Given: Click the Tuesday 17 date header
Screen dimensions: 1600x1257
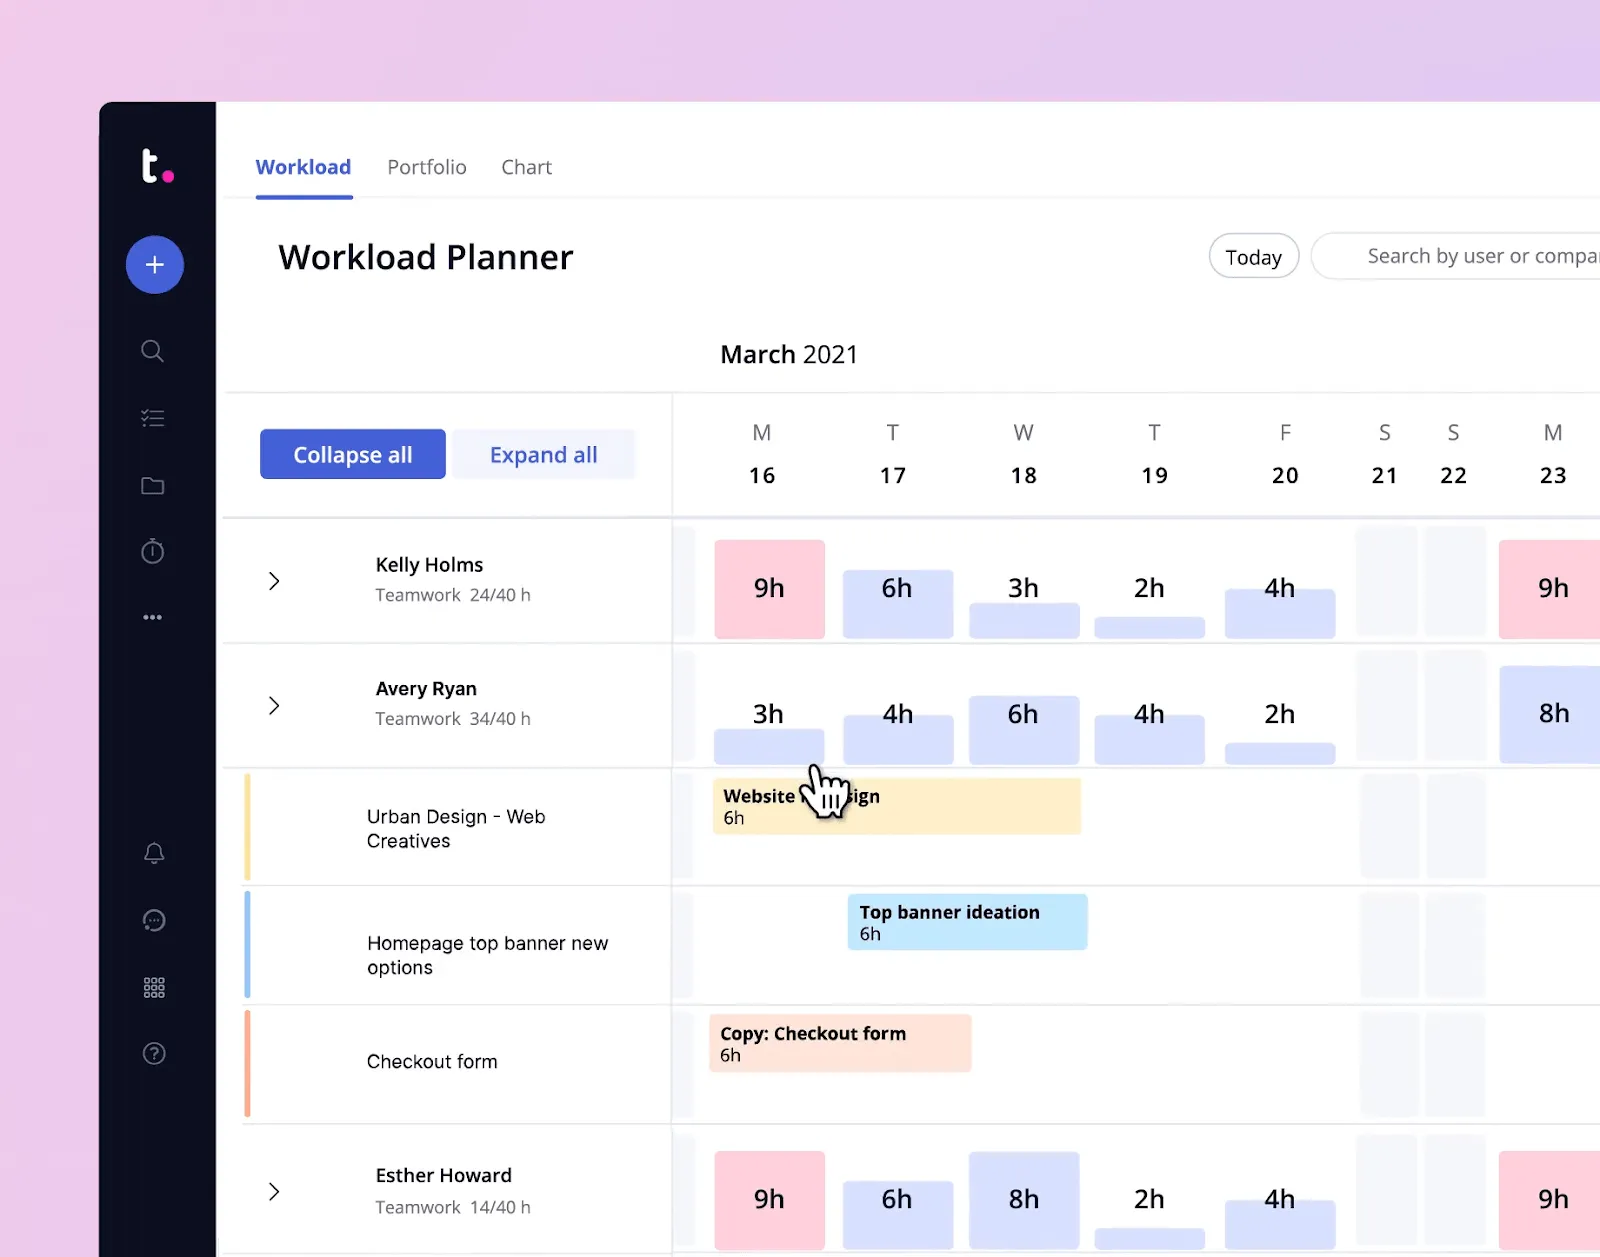Looking at the screenshot, I should [x=893, y=454].
